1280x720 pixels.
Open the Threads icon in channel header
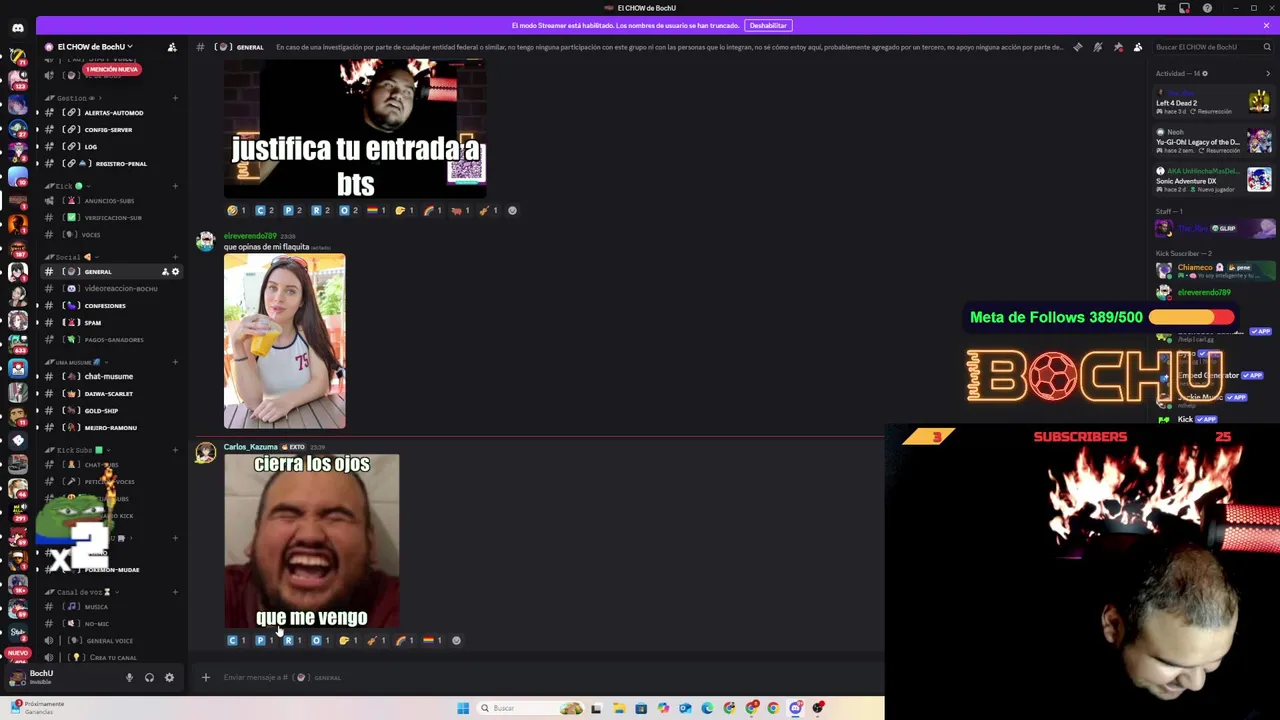point(1077,47)
